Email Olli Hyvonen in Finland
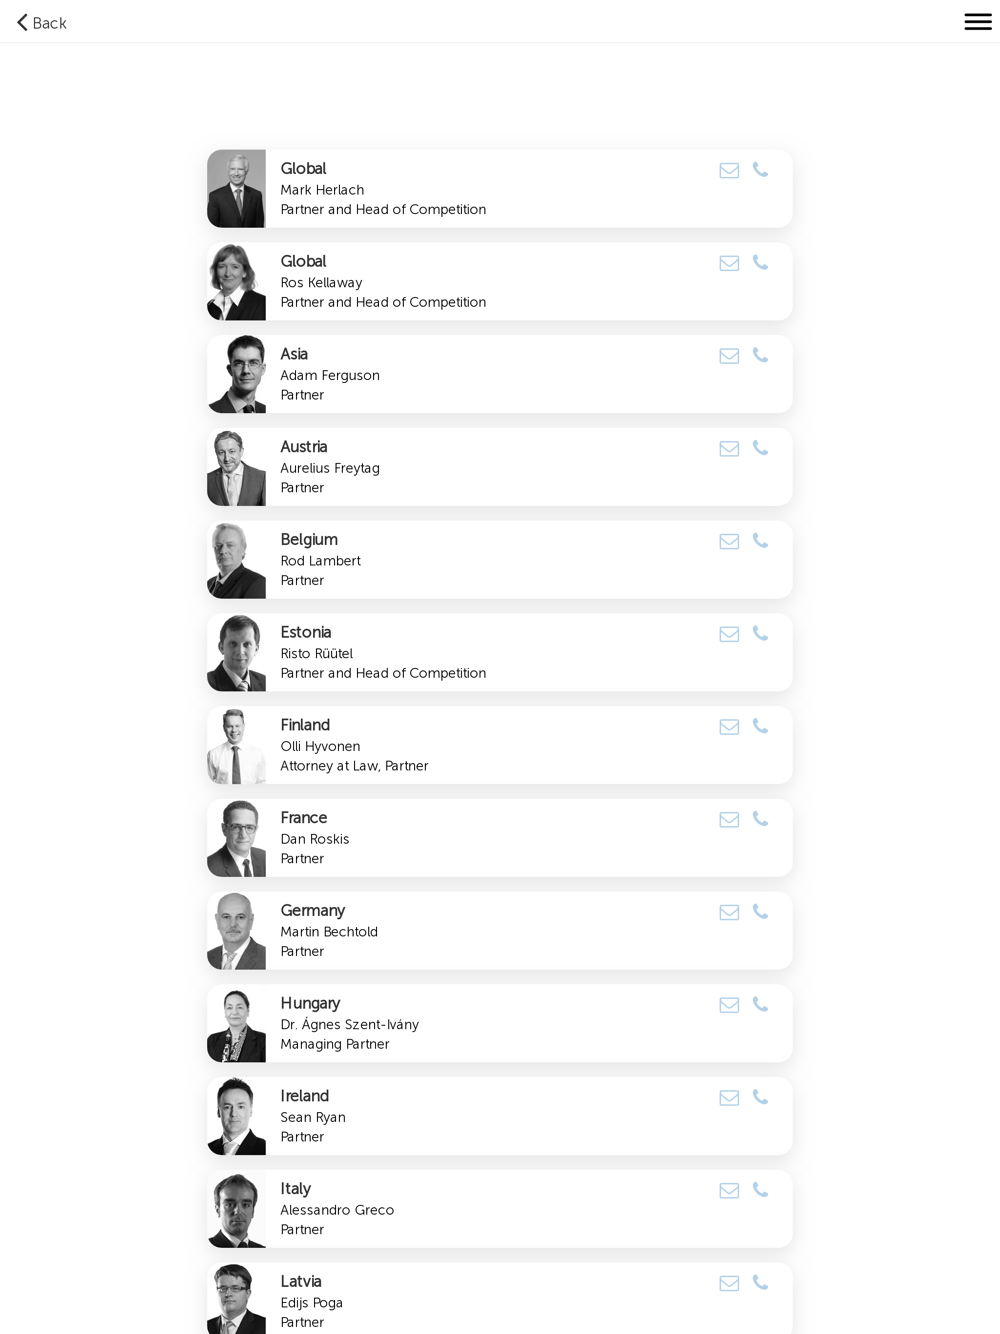The width and height of the screenshot is (1000, 1334). click(729, 727)
